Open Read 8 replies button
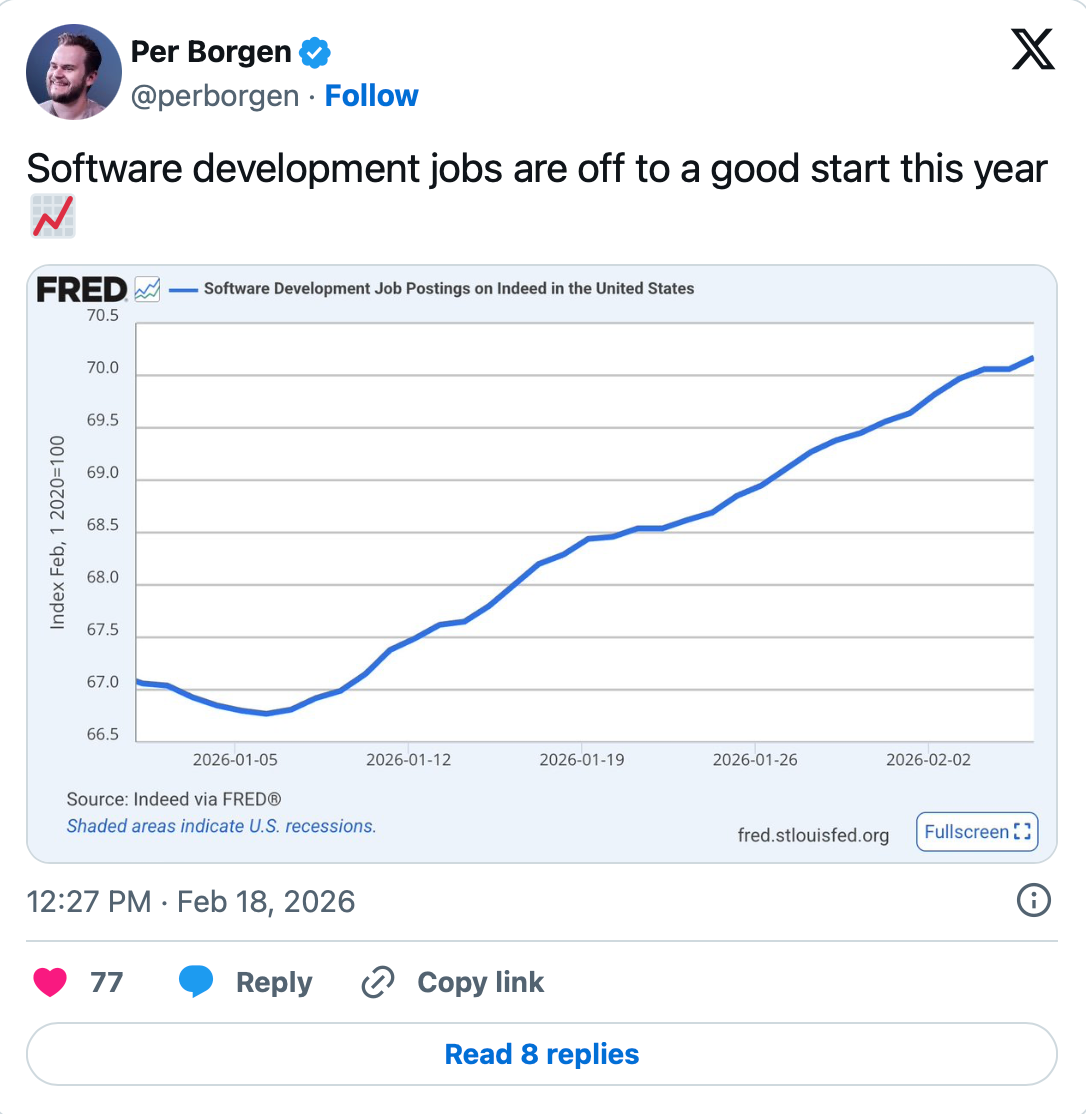This screenshot has height=1114, width=1086. pyautogui.click(x=542, y=1054)
